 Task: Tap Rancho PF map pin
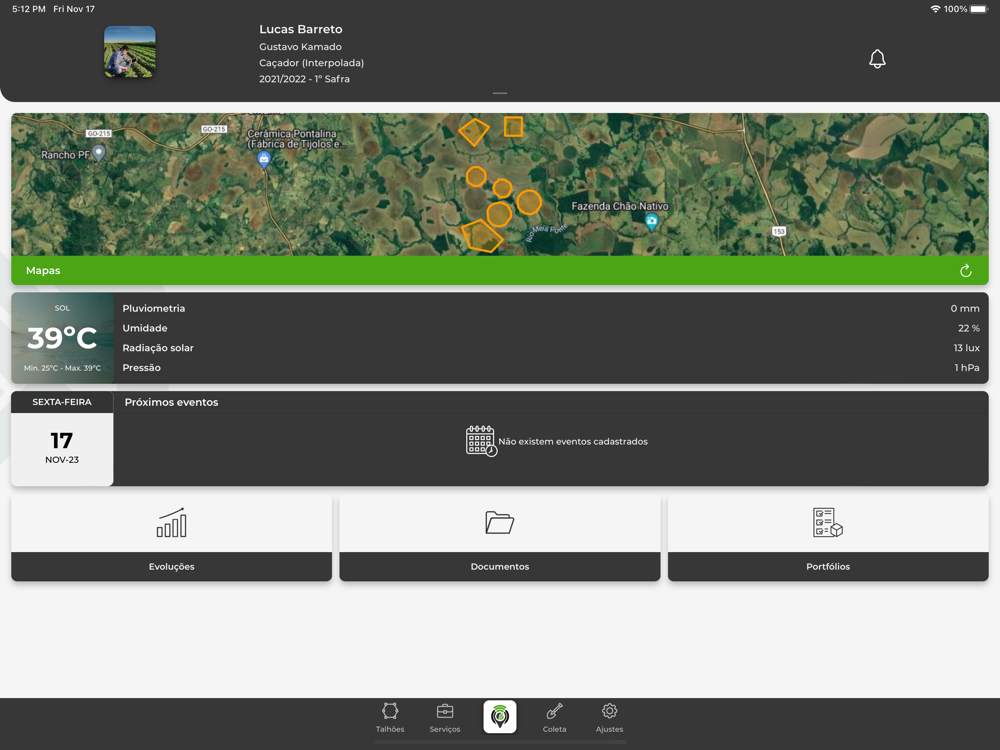click(98, 153)
